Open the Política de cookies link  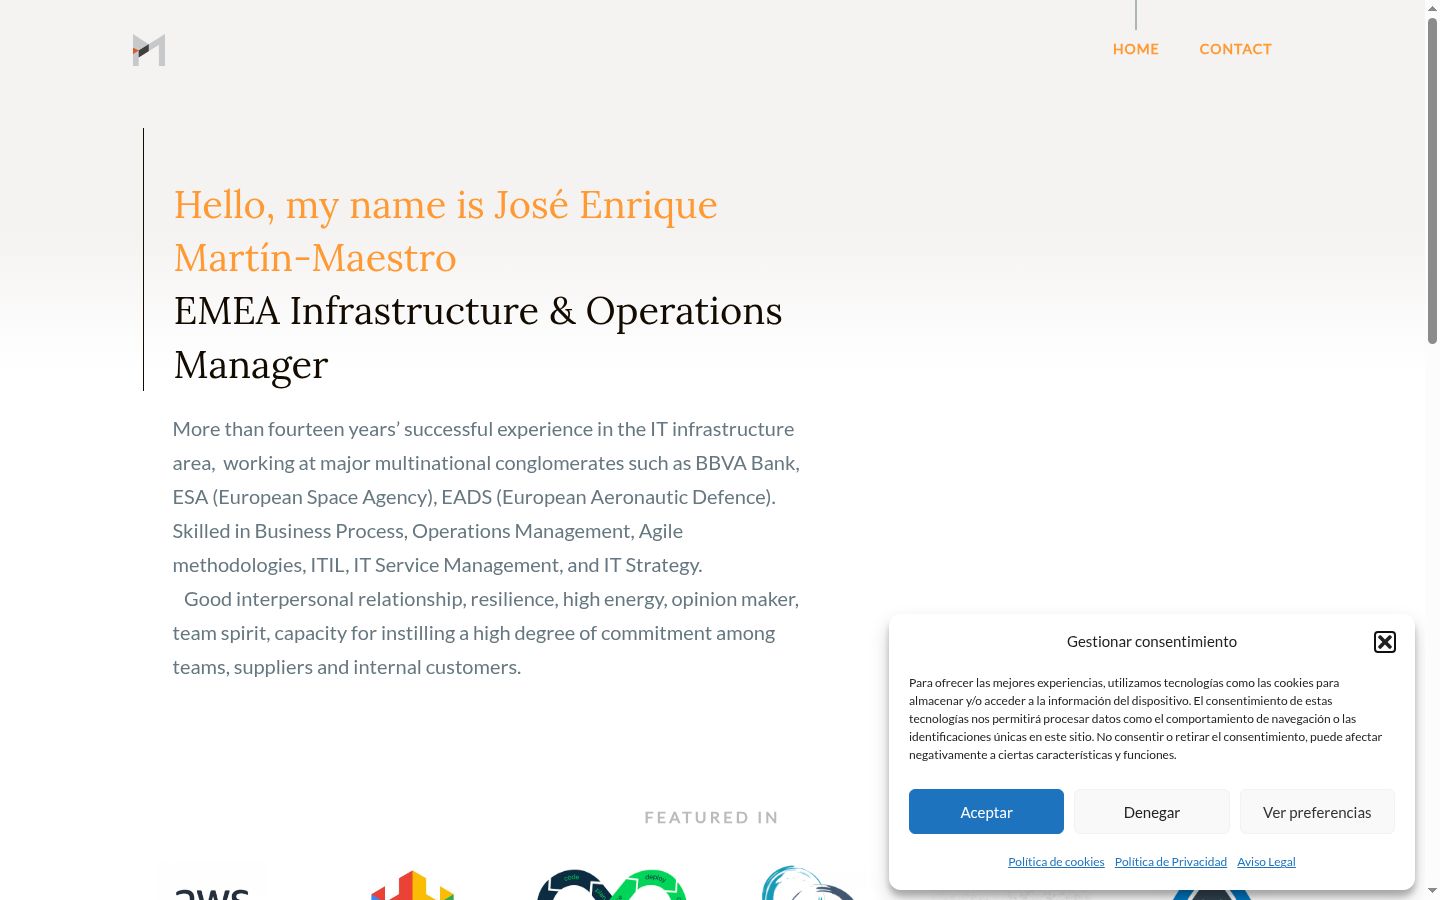pyautogui.click(x=1056, y=862)
